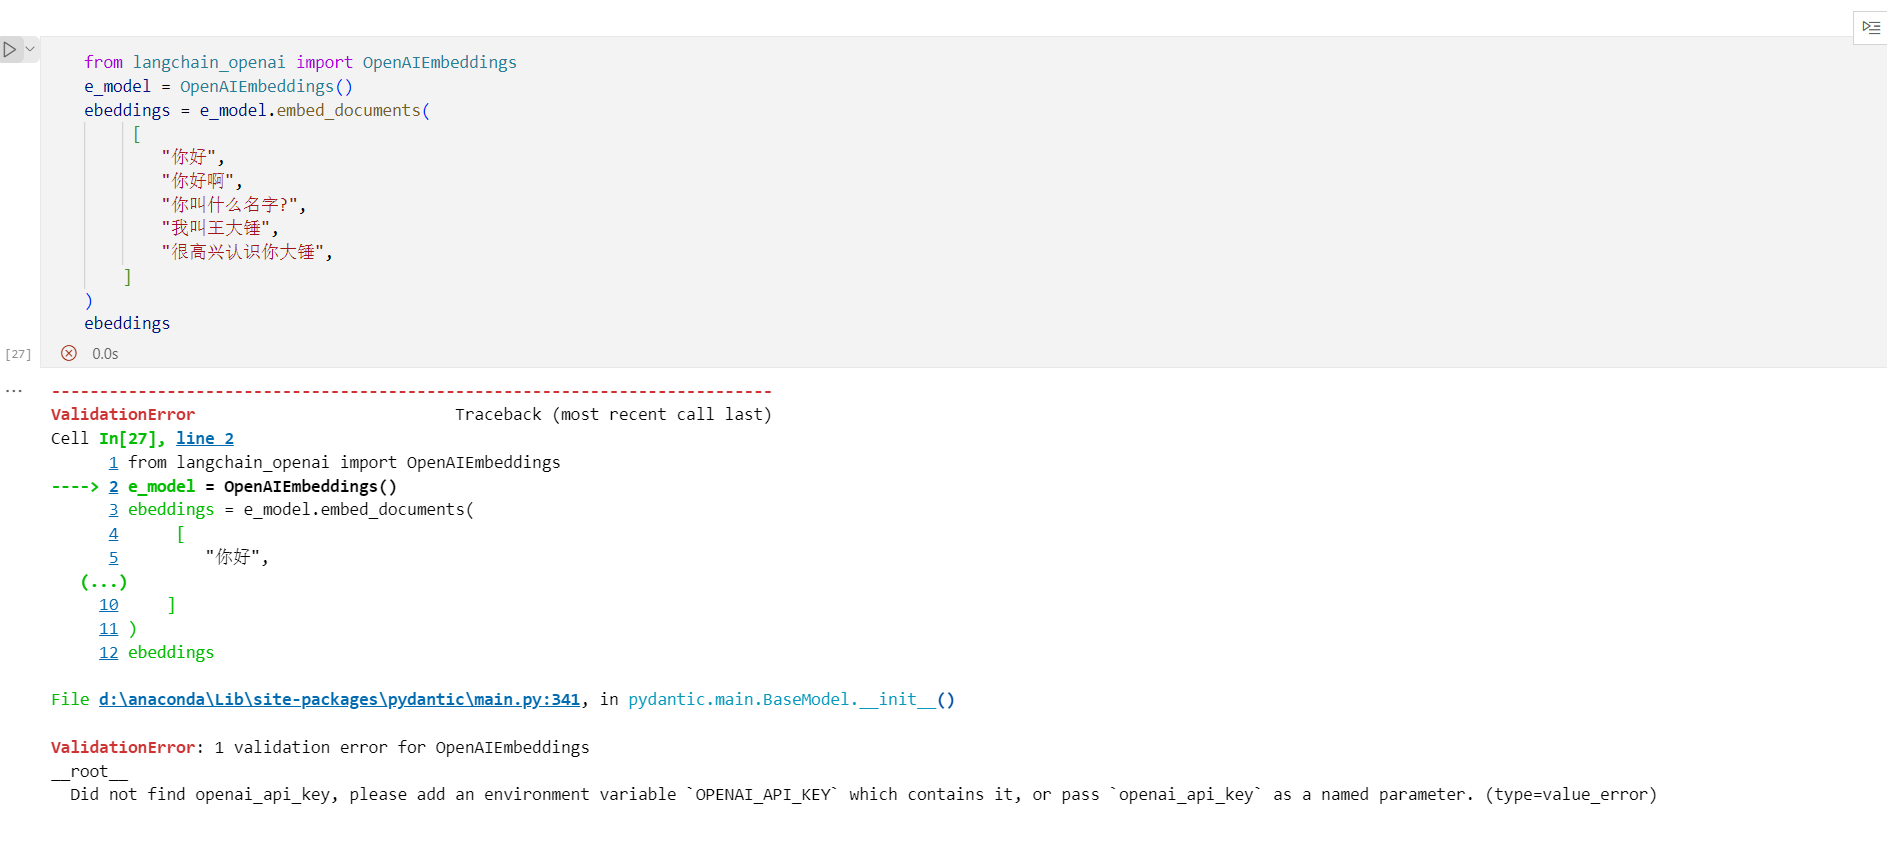The width and height of the screenshot is (1887, 843).
Task: Go to traceback line number 11
Action: point(108,628)
